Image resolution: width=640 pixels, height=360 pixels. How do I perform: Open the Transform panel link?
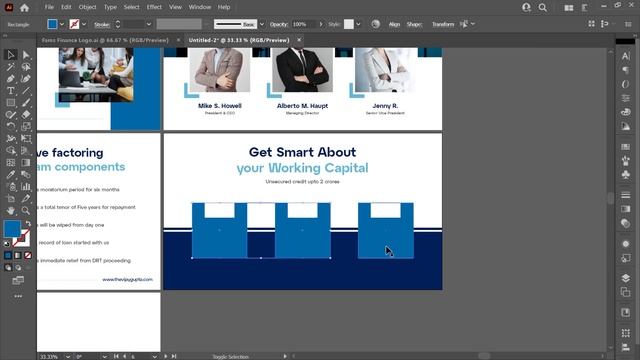pos(443,24)
